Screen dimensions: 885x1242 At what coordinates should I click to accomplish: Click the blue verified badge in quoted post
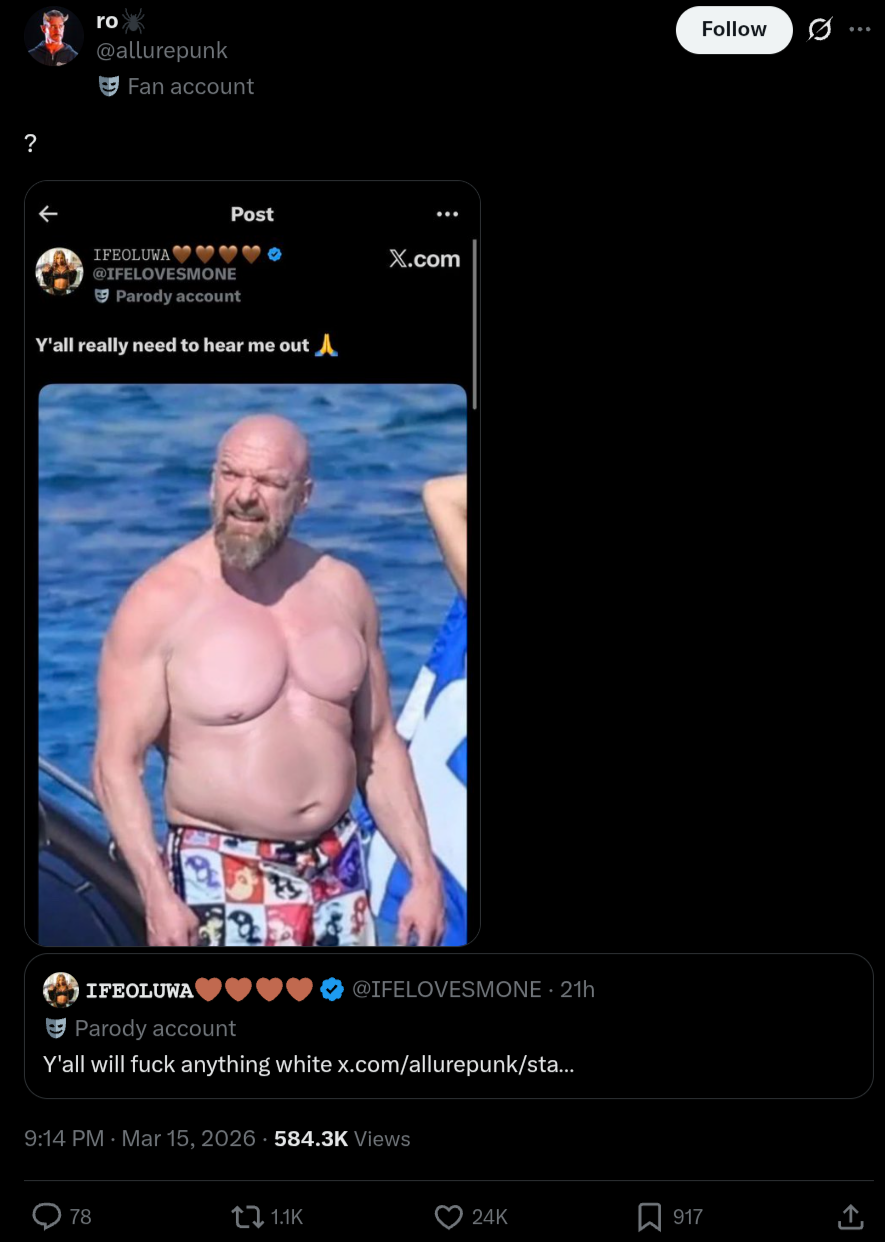332,990
